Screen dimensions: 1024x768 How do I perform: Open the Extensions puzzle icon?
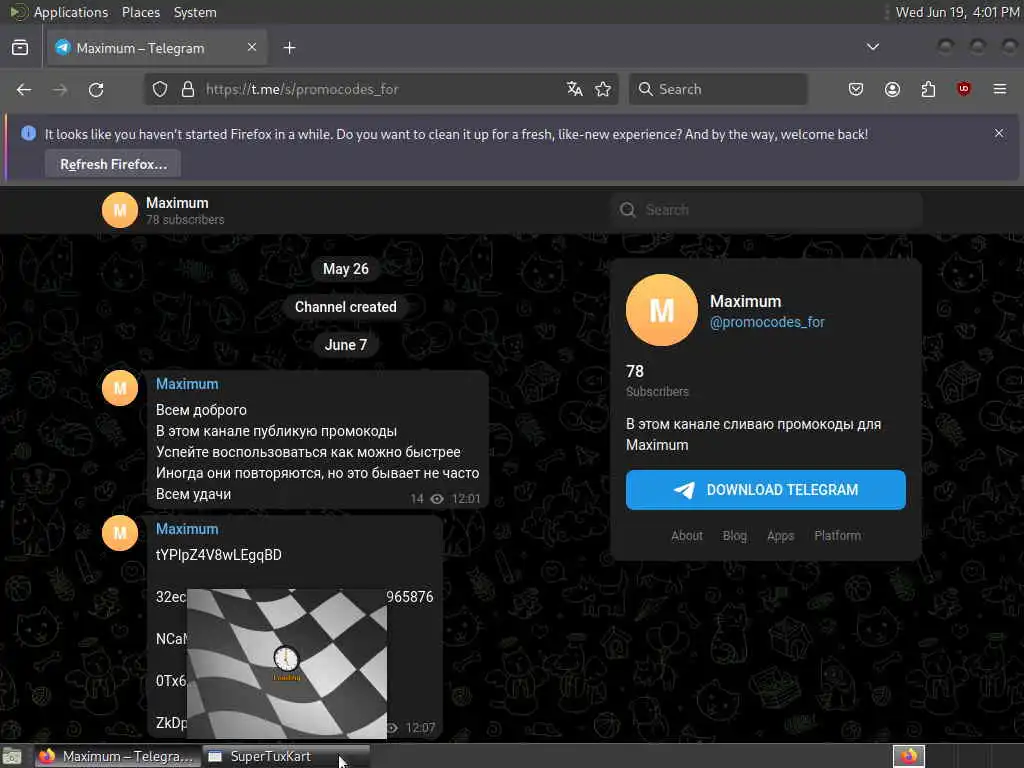click(928, 89)
